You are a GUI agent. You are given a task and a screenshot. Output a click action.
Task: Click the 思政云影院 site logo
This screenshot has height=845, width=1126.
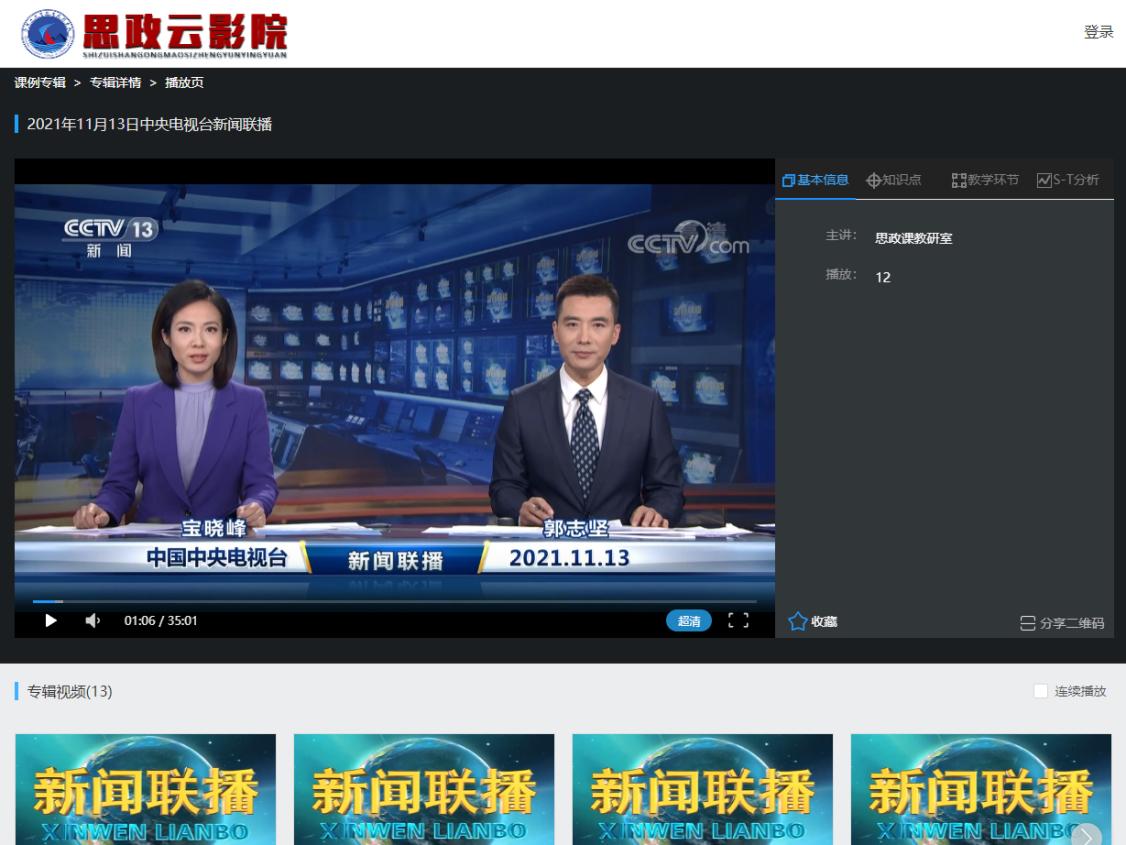154,34
